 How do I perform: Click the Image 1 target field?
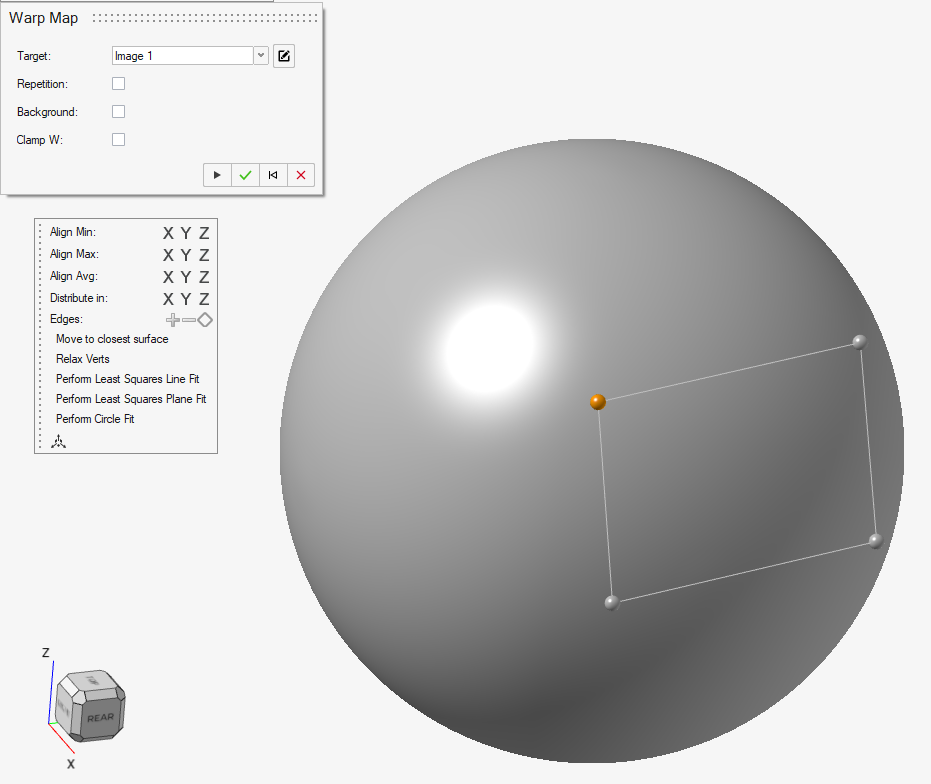click(182, 56)
